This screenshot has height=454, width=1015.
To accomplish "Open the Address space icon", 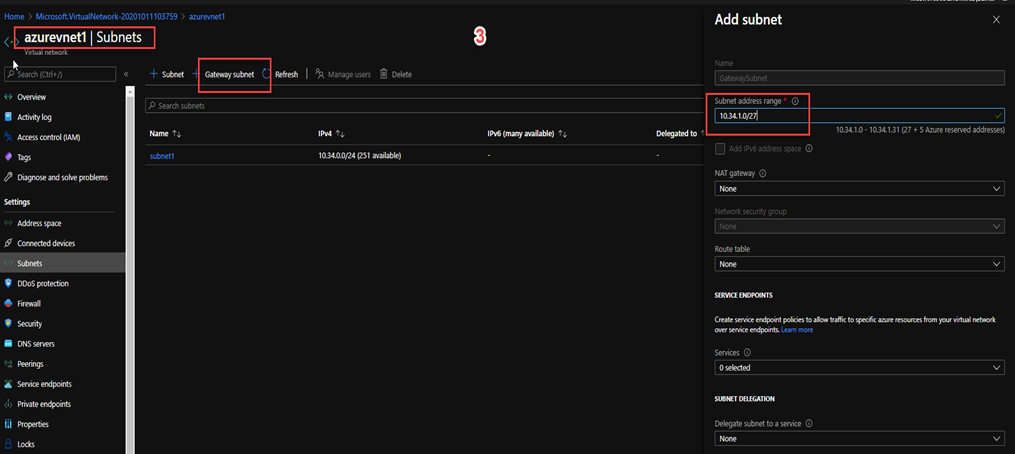I will pos(8,223).
